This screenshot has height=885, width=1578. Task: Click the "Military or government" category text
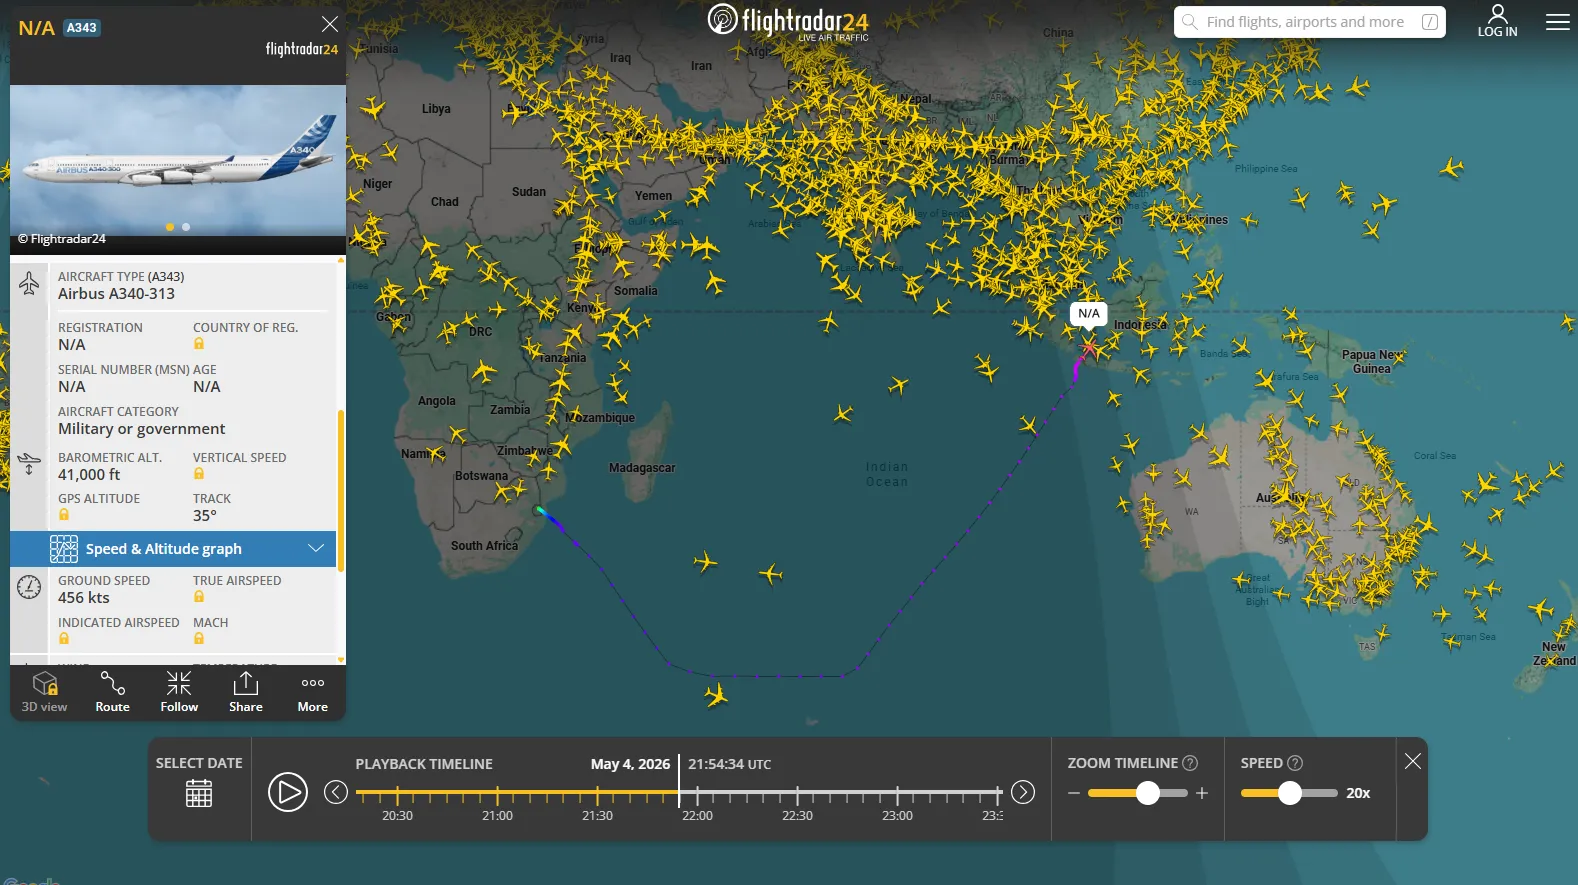[x=142, y=429]
